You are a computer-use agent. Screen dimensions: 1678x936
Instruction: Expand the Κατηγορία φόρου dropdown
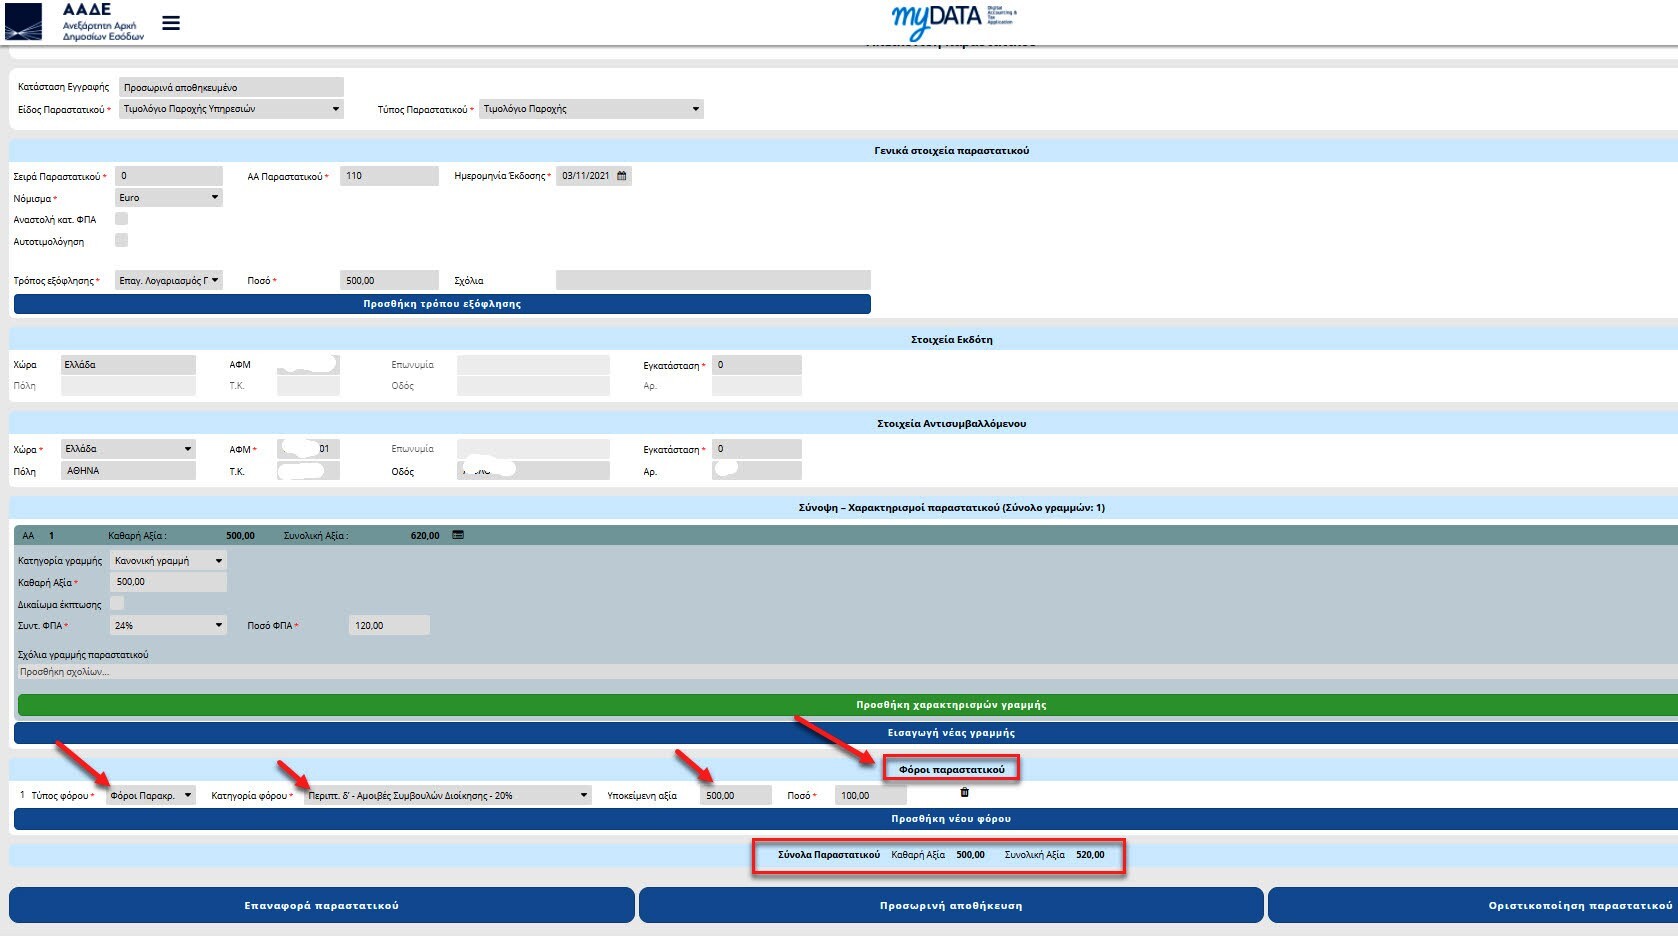coord(448,796)
